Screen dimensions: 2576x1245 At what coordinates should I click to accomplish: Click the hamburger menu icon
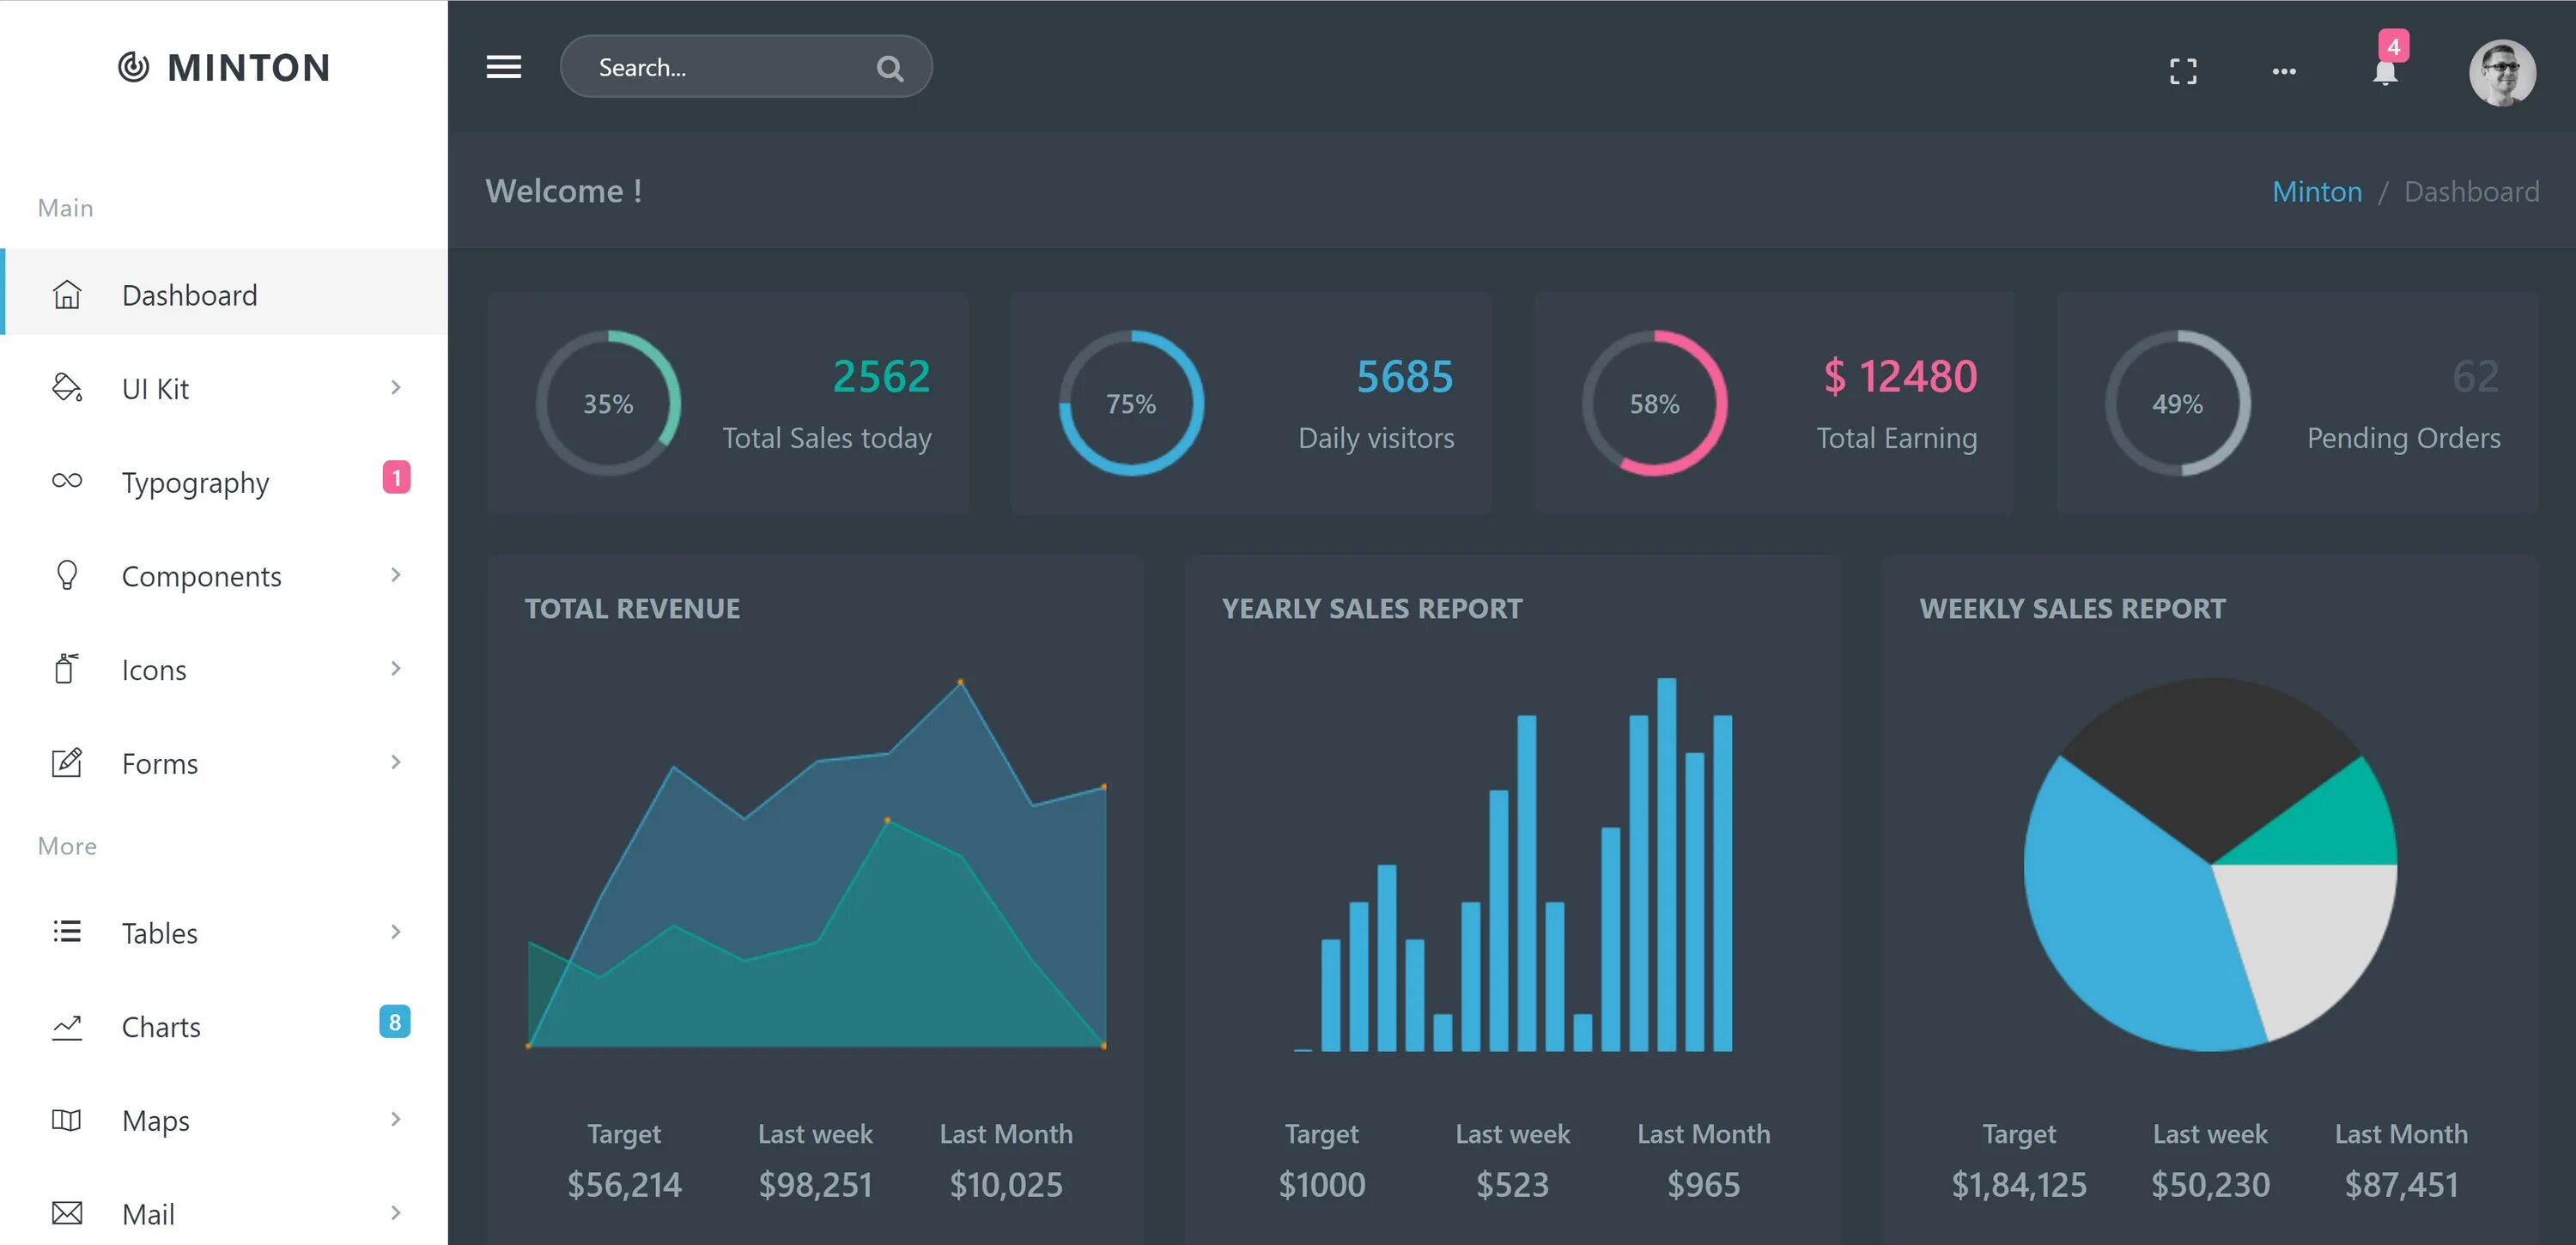pos(503,67)
